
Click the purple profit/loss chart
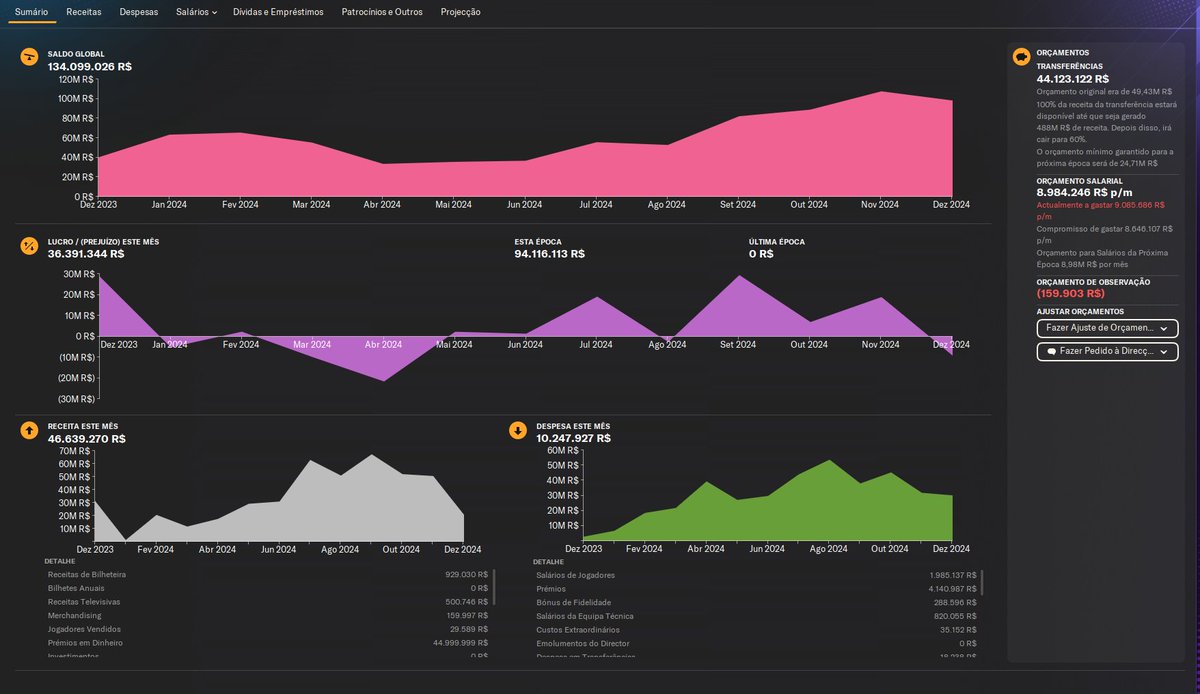(525, 328)
